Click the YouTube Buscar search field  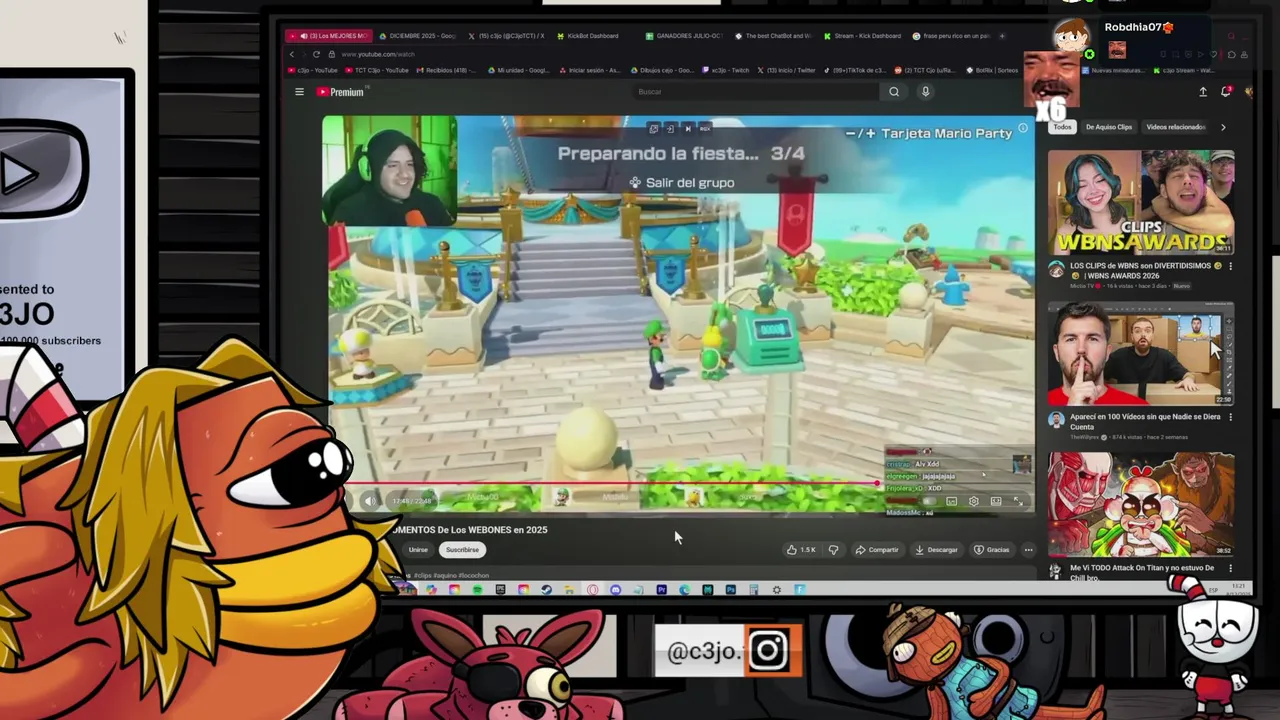755,92
